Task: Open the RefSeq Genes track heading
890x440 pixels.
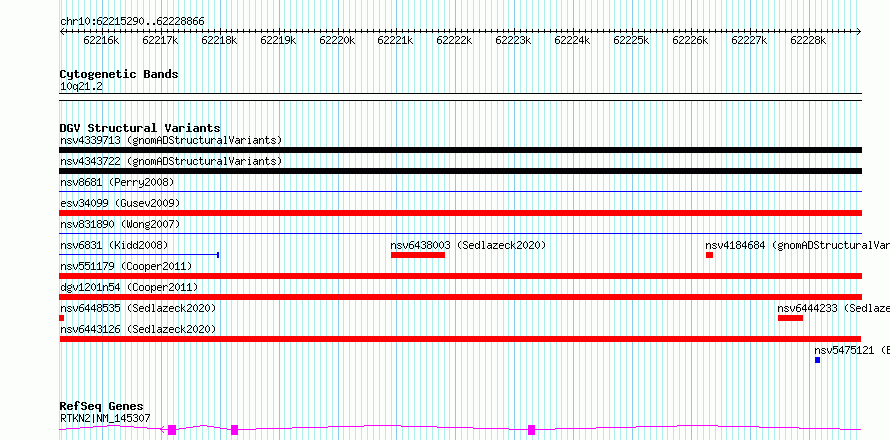Action: coord(101,407)
